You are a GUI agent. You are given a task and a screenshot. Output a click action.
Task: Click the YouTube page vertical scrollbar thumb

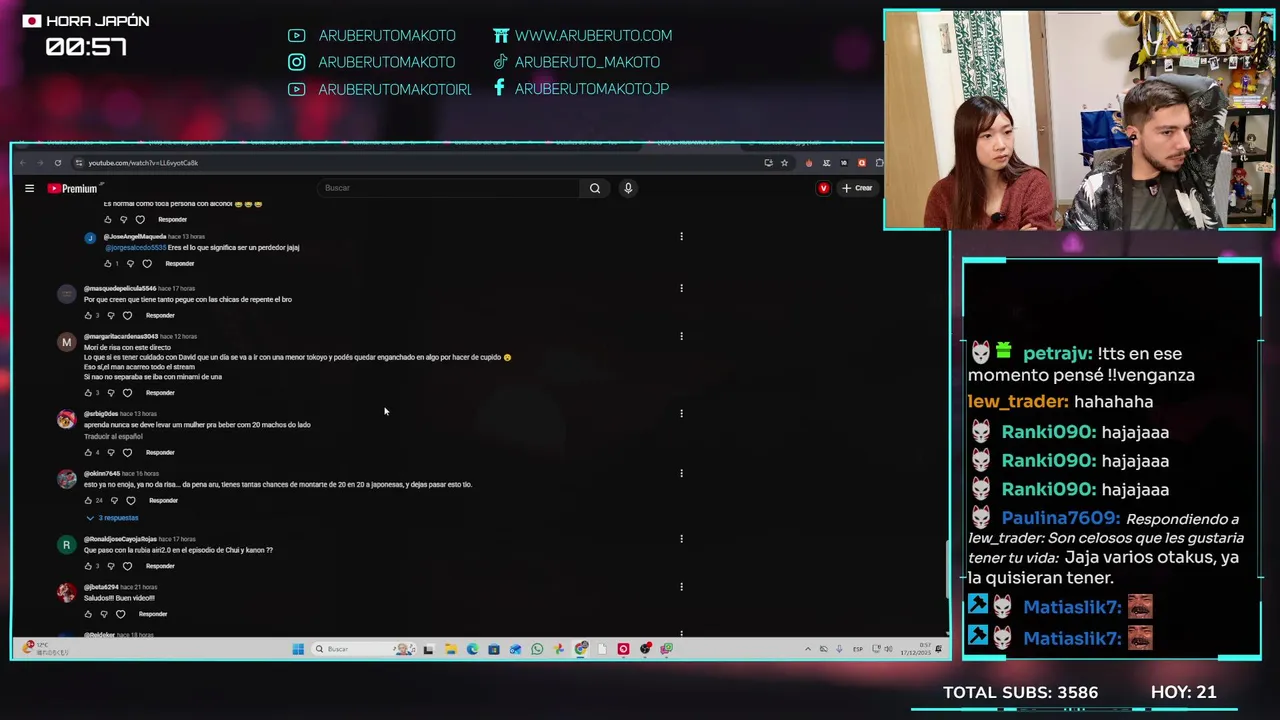click(x=947, y=567)
